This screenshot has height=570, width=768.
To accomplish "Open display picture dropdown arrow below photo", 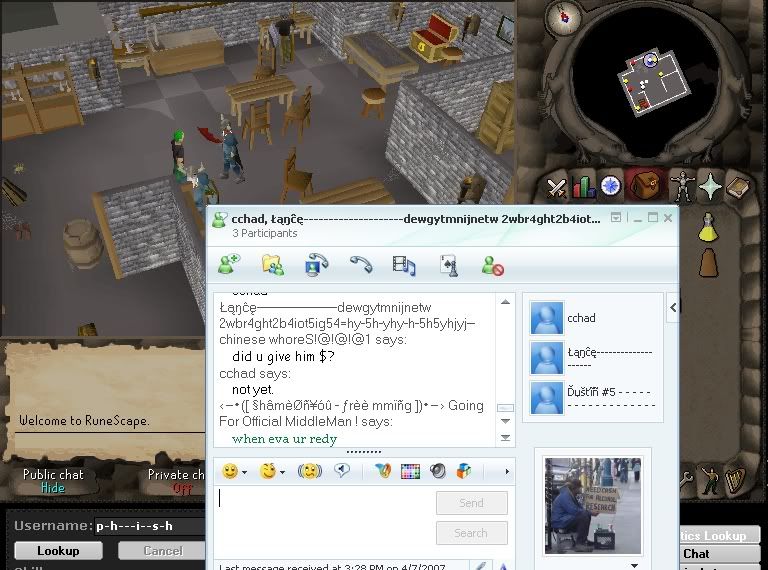I will [x=634, y=566].
